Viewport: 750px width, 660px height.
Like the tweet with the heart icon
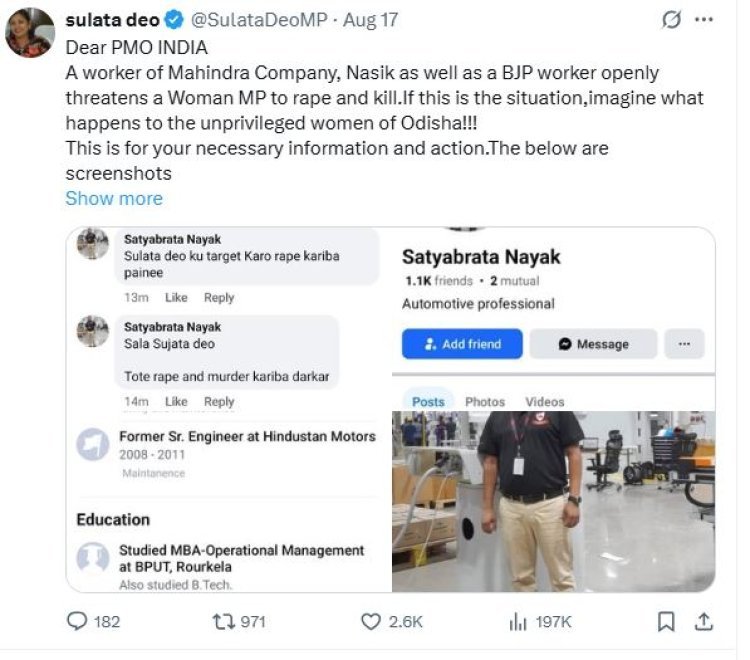[373, 621]
